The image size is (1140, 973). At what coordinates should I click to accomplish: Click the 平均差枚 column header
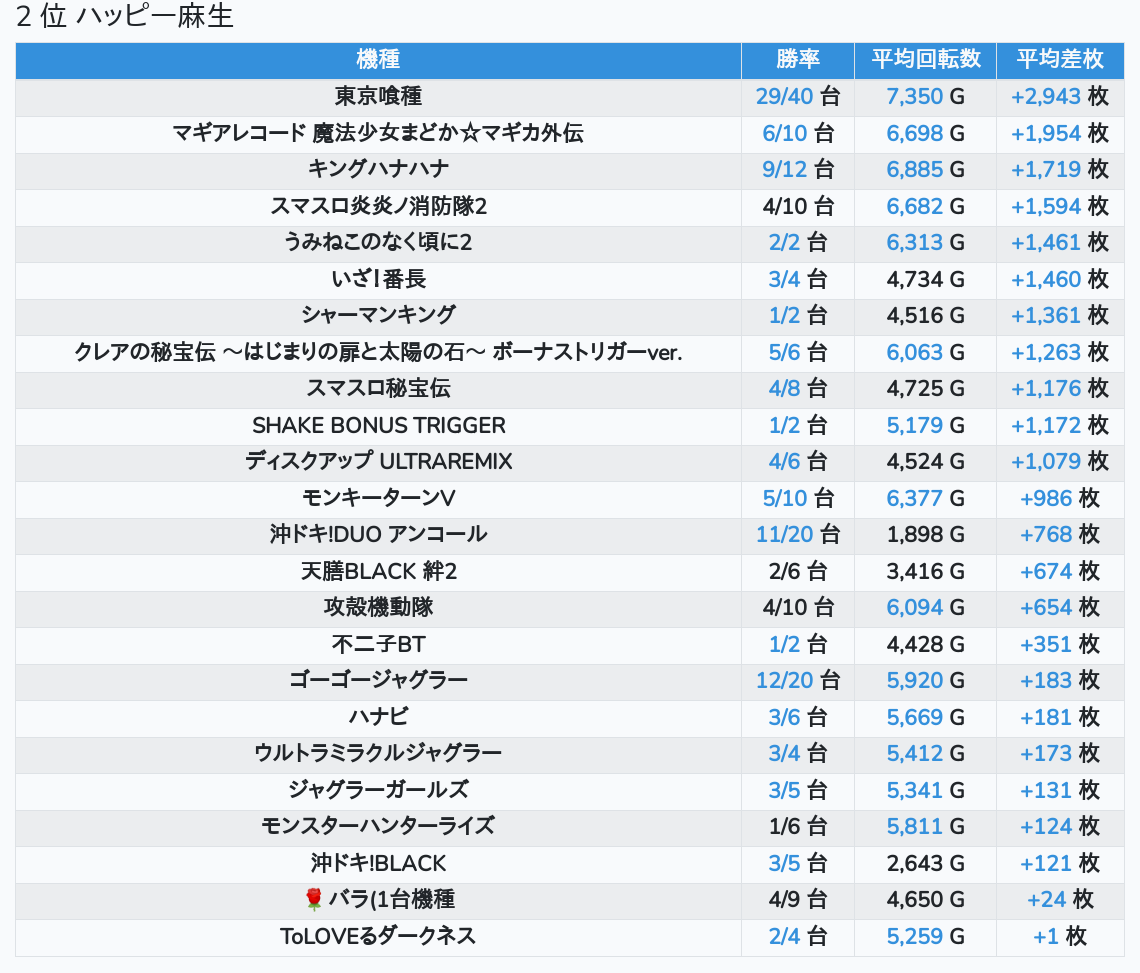[x=1059, y=59]
